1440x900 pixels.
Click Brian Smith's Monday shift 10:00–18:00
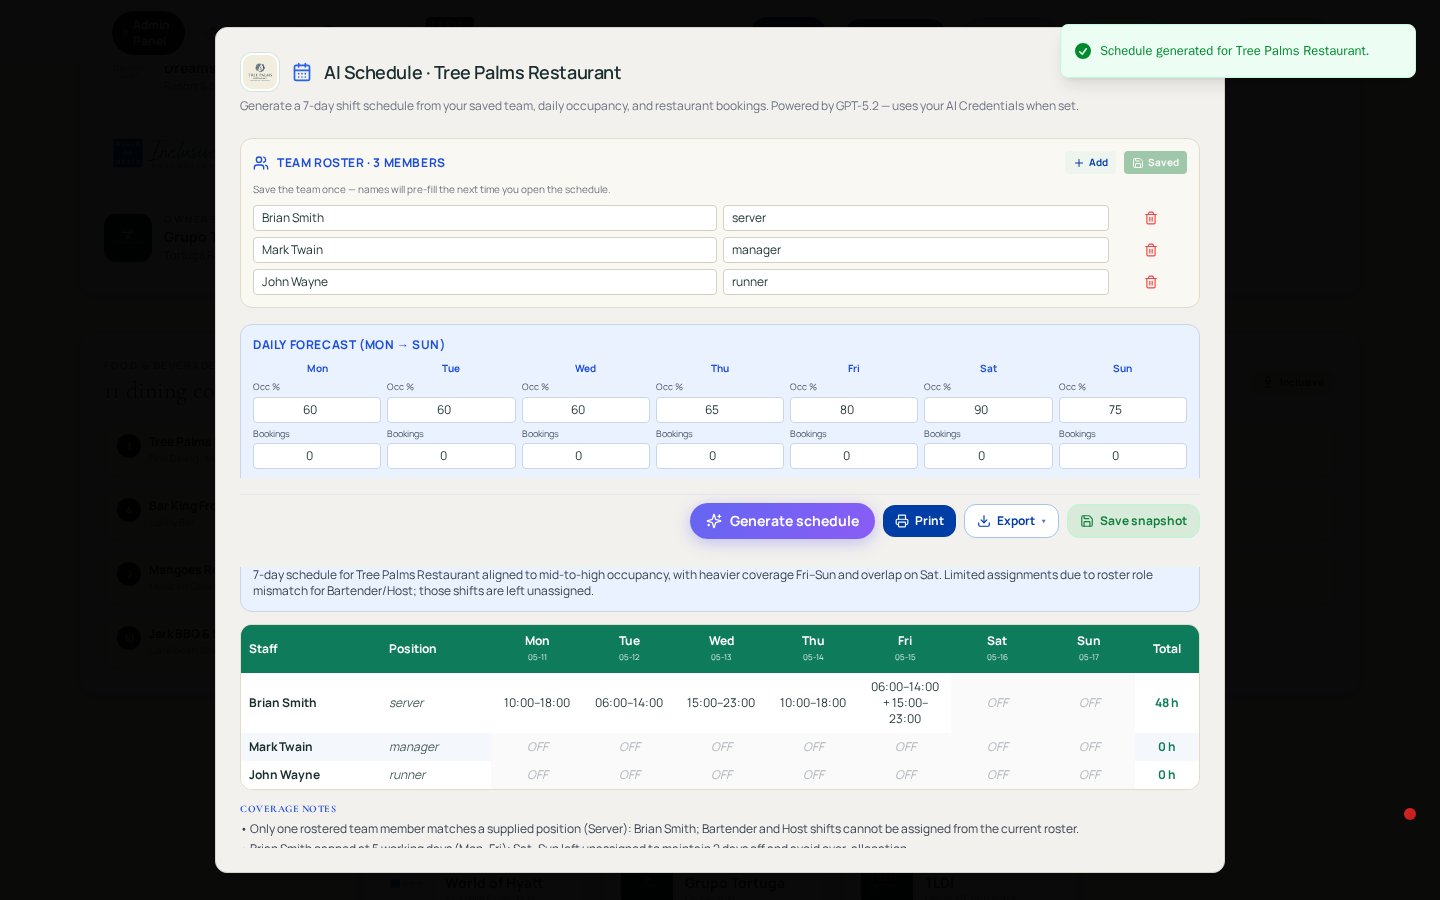(537, 703)
